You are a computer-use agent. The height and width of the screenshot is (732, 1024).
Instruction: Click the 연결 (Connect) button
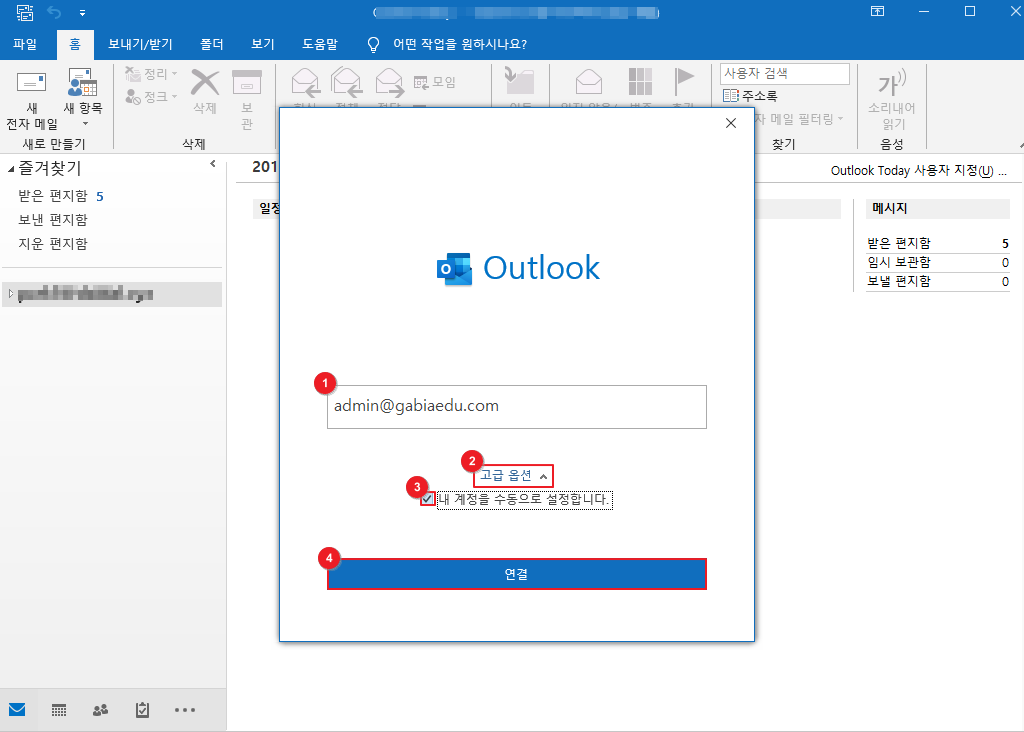tap(517, 574)
